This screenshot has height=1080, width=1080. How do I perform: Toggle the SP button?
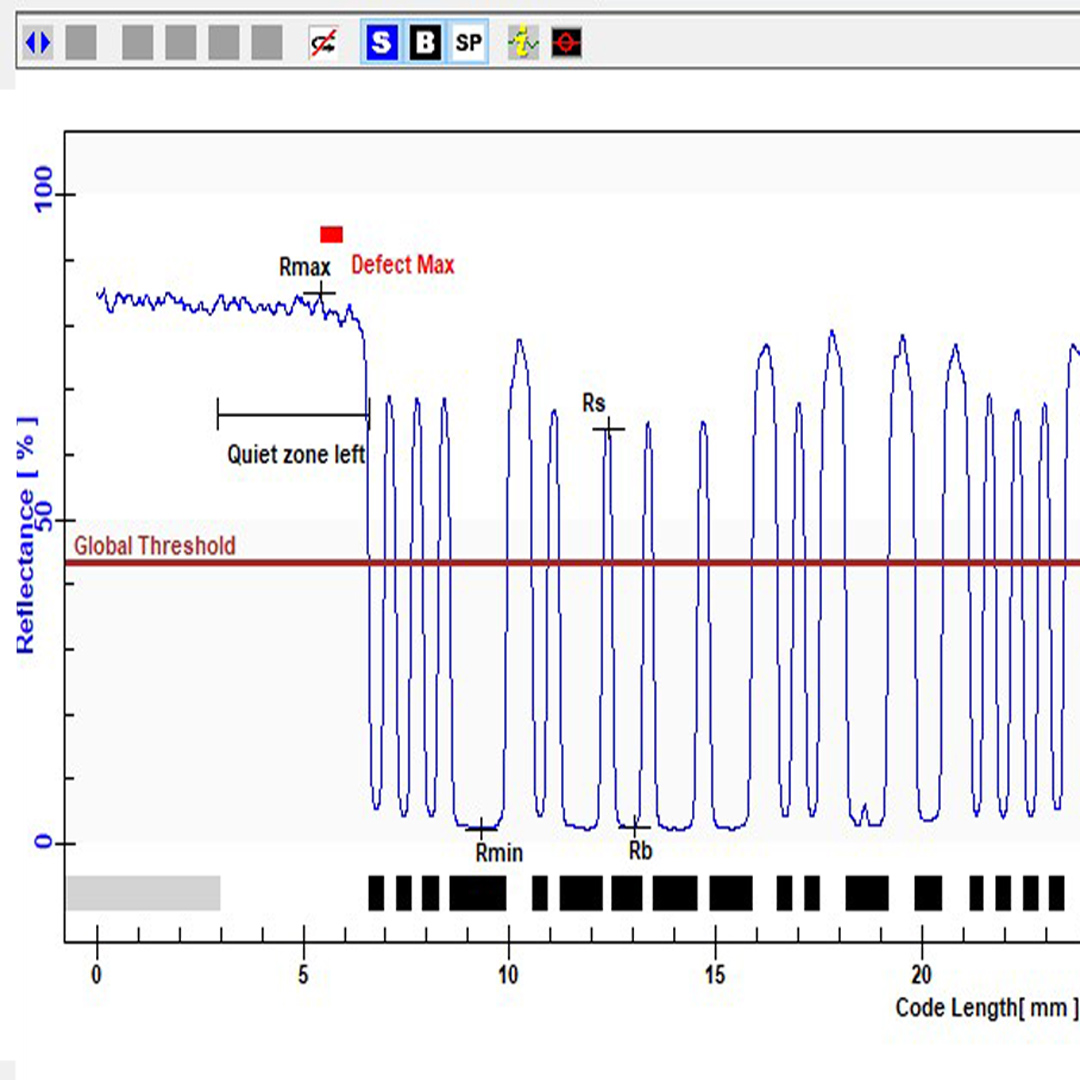click(x=468, y=43)
